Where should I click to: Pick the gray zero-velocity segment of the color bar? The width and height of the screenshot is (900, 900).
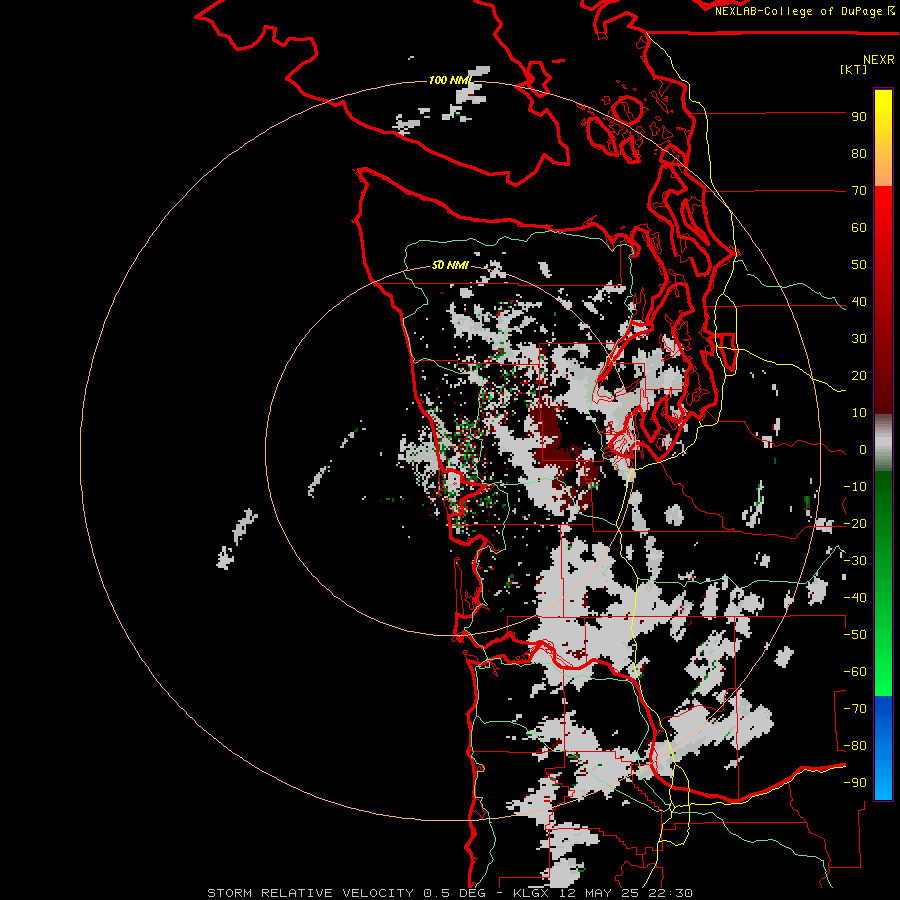[x=883, y=442]
